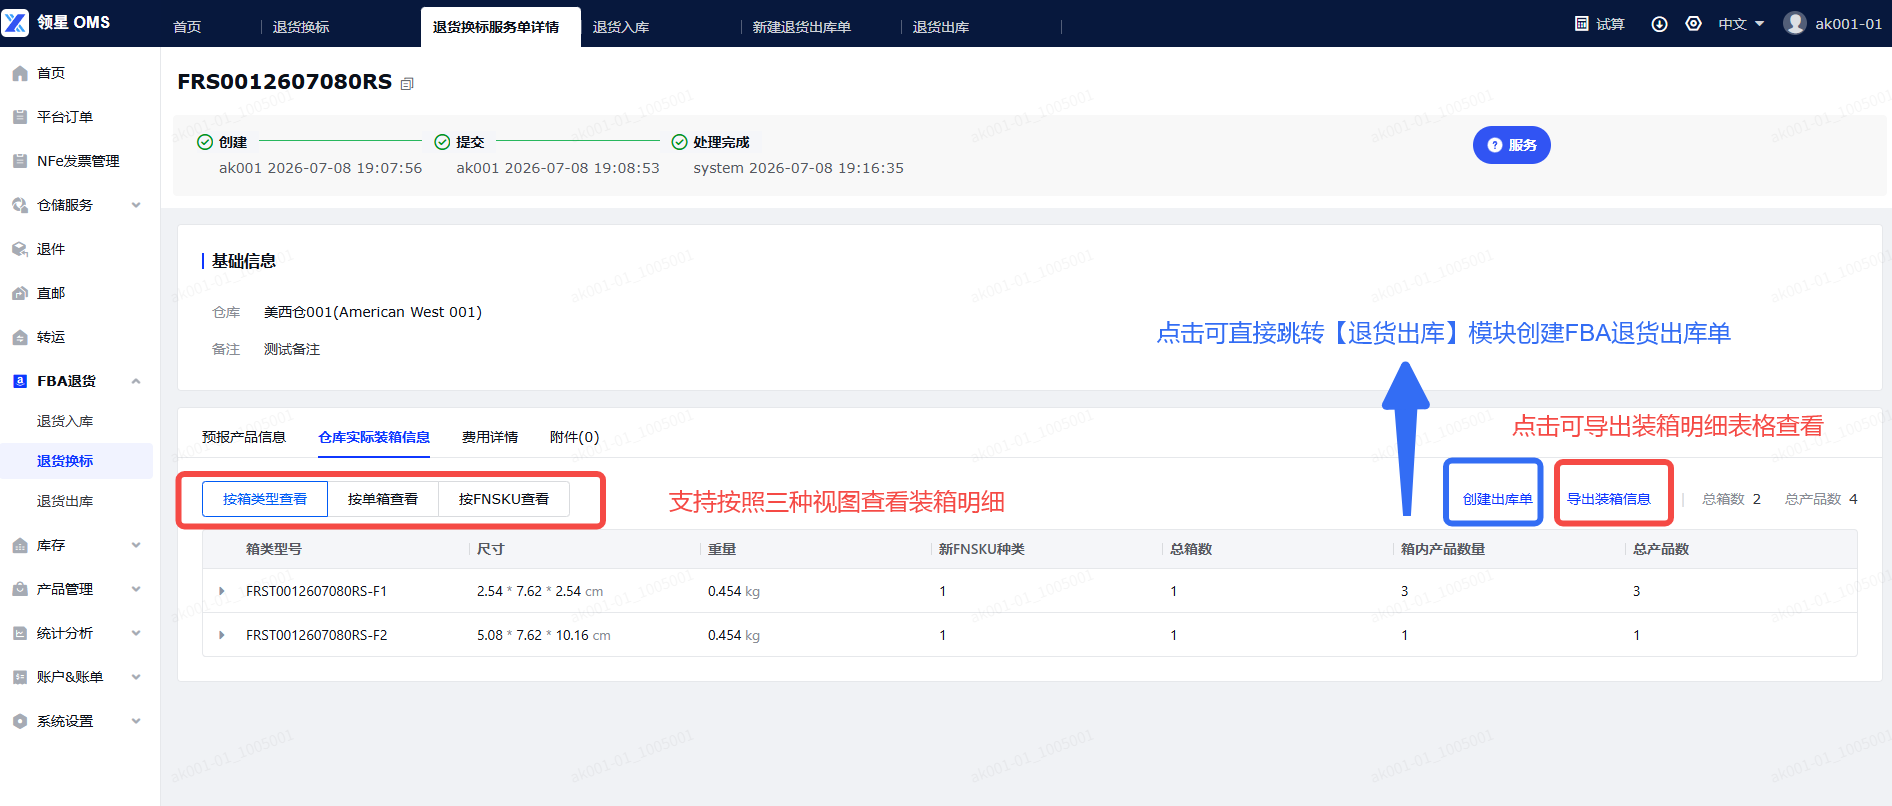This screenshot has width=1892, height=806.
Task: Open the 附件(0) tab
Action: click(x=575, y=437)
